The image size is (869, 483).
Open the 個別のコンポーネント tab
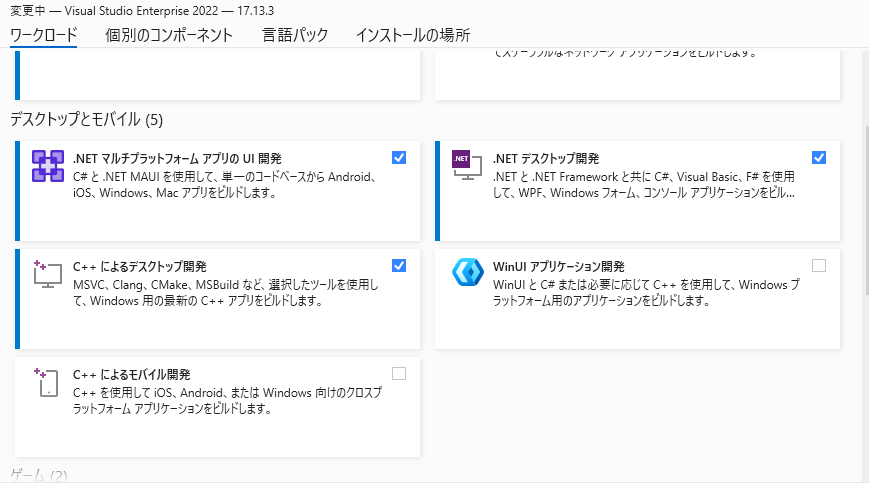pyautogui.click(x=169, y=35)
